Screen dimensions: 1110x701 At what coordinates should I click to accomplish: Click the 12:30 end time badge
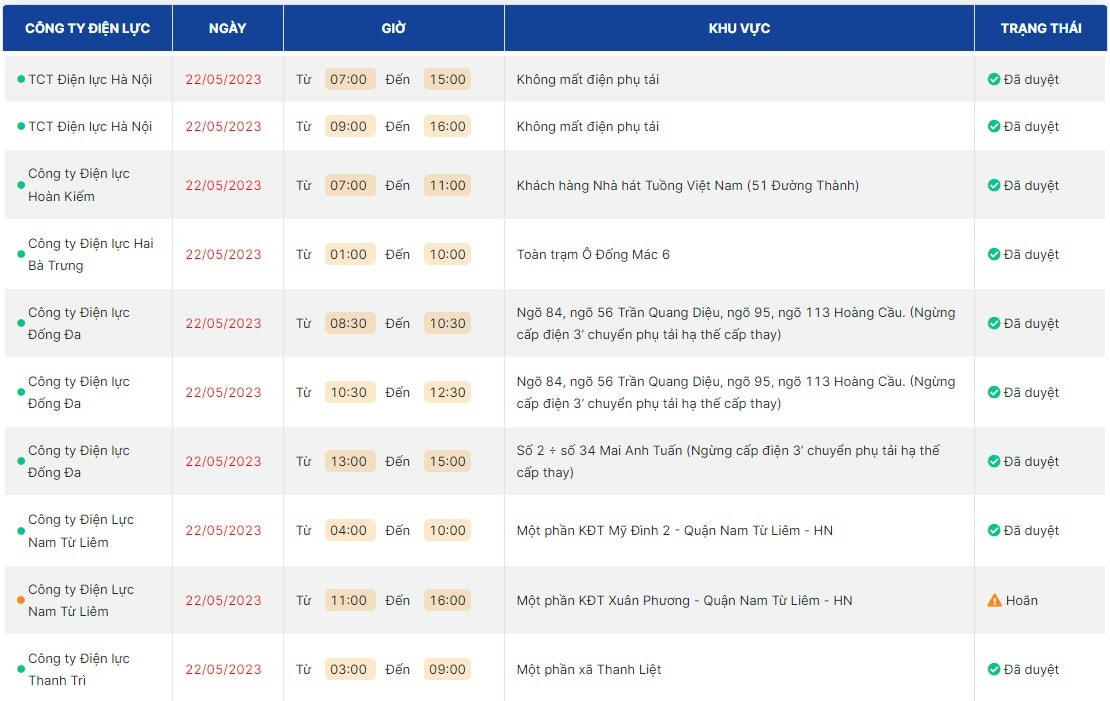click(447, 393)
